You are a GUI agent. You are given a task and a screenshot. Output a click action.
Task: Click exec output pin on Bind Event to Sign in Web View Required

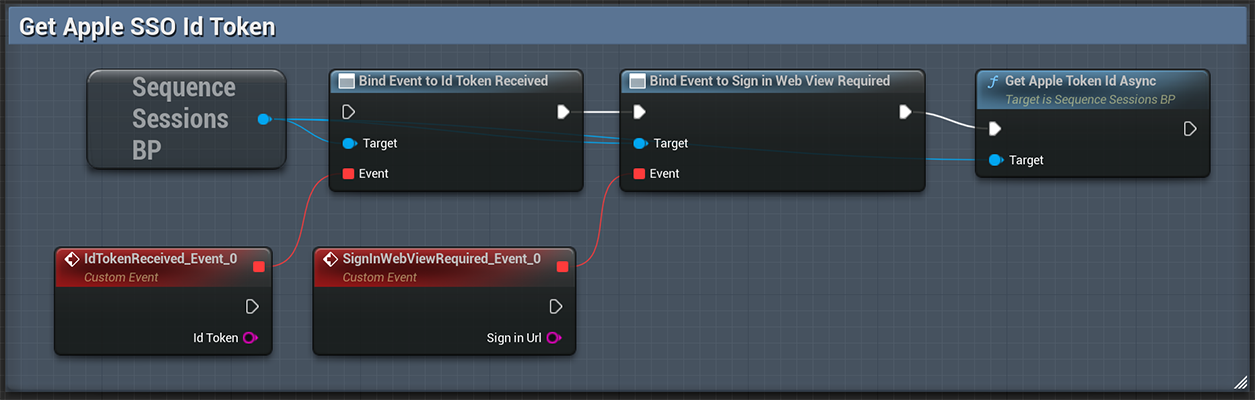[905, 111]
